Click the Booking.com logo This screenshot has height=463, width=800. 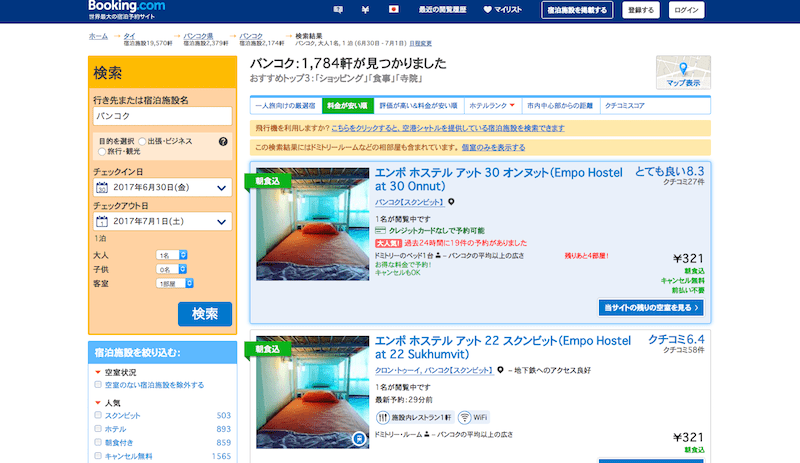127,7
